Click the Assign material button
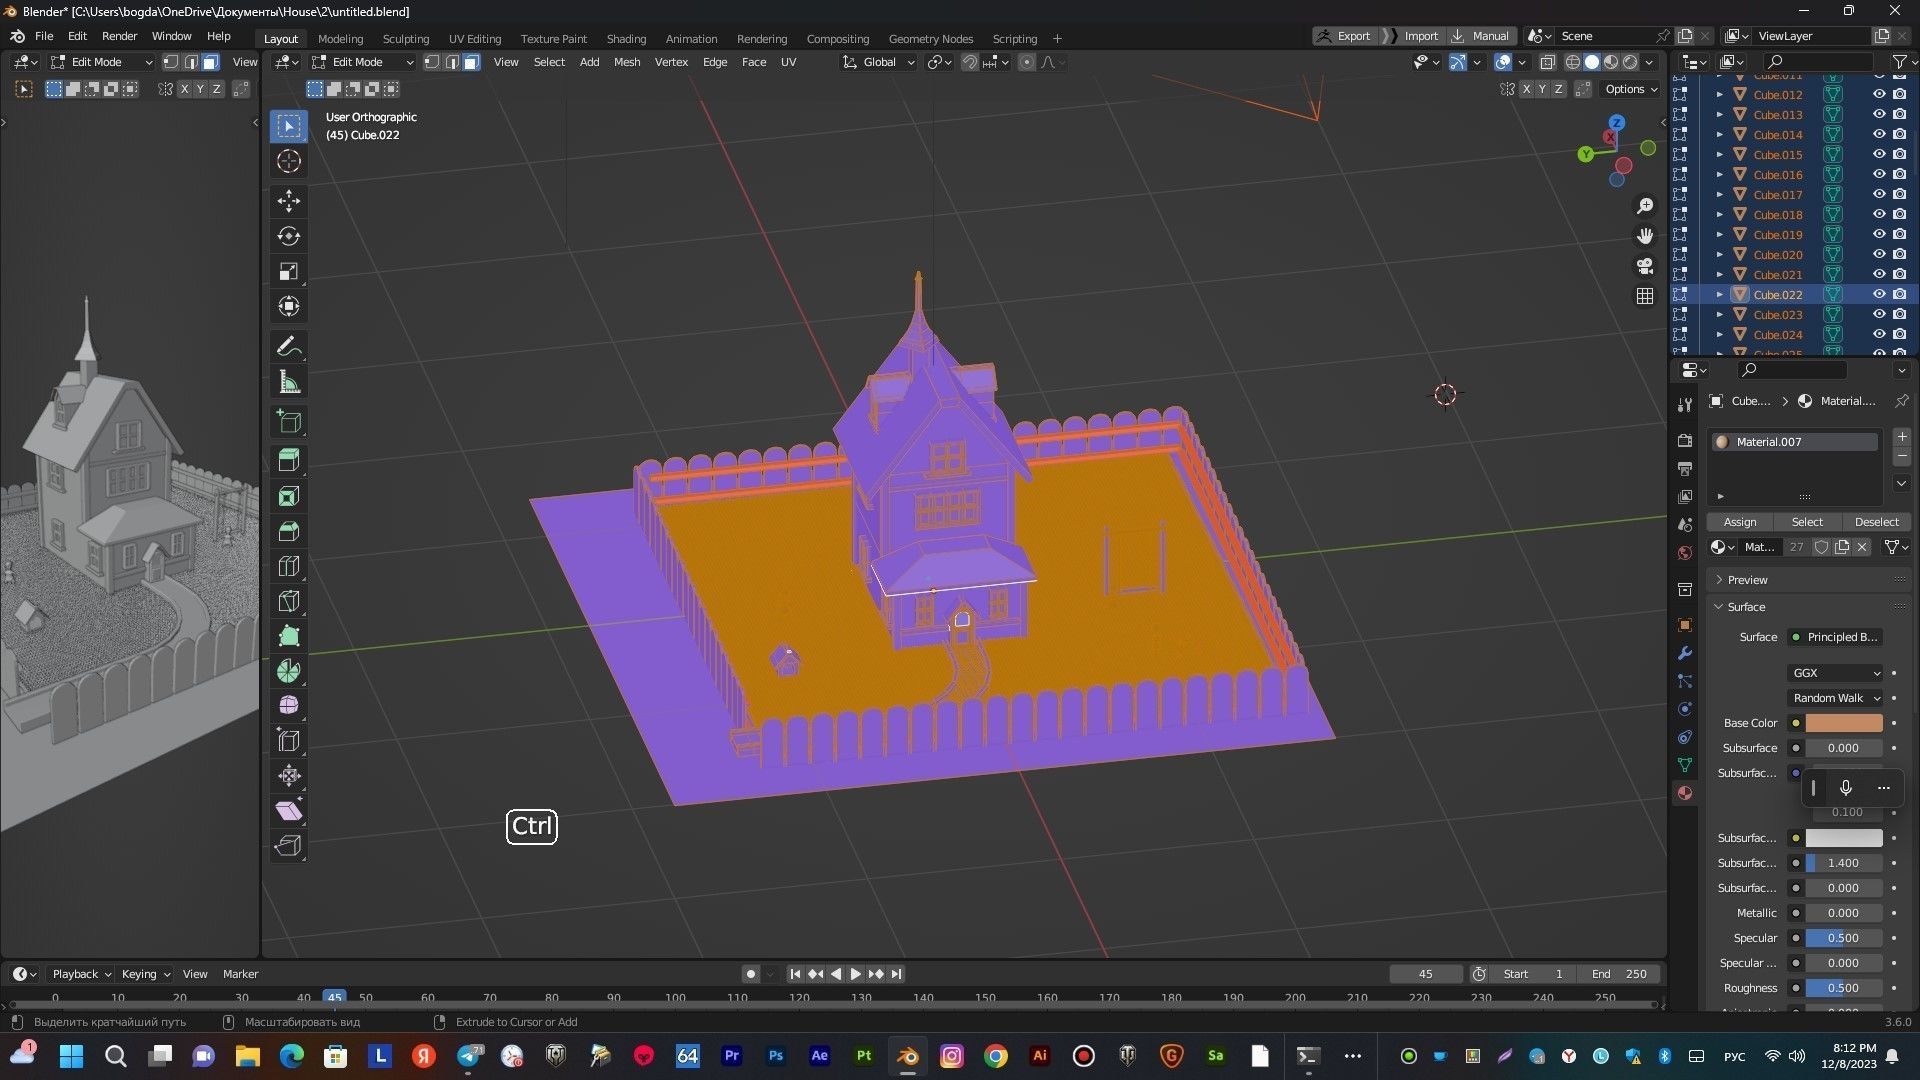The height and width of the screenshot is (1080, 1920). point(1740,522)
